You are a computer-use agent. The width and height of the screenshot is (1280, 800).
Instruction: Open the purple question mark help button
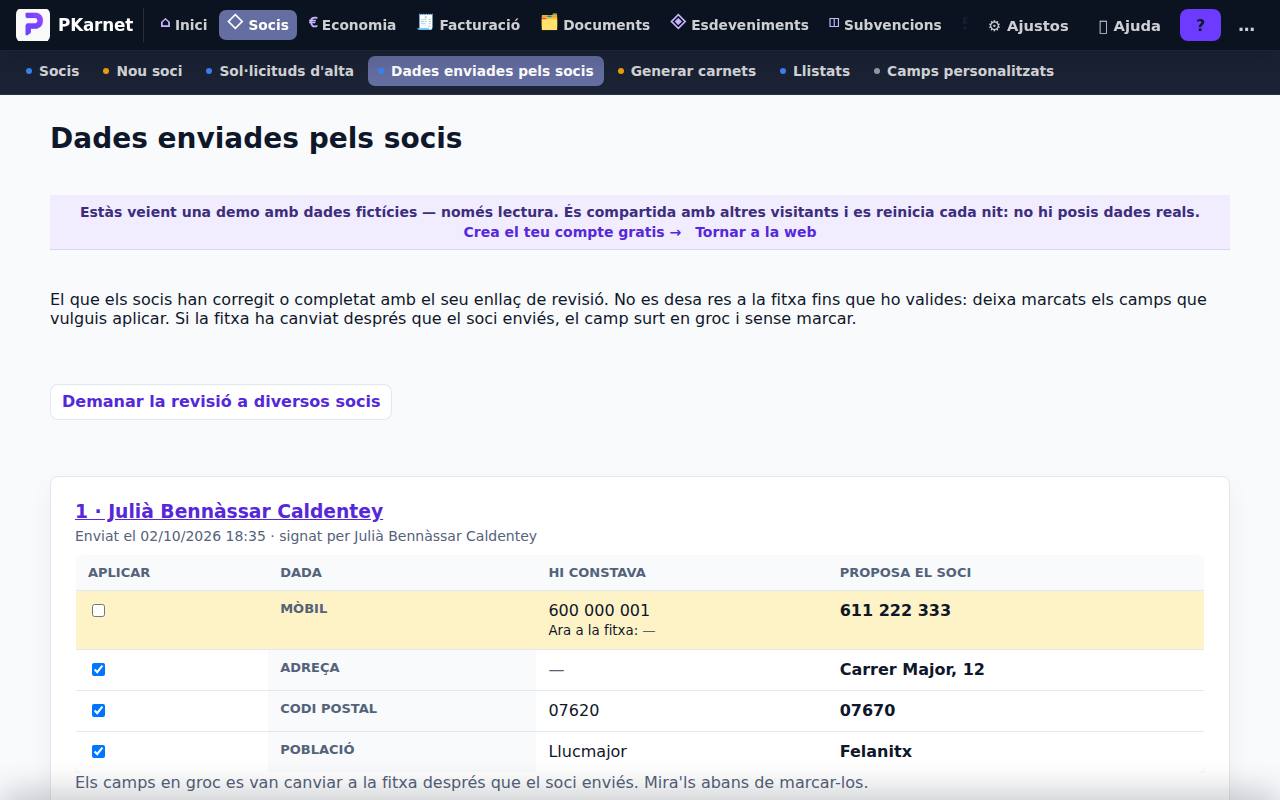[1200, 25]
